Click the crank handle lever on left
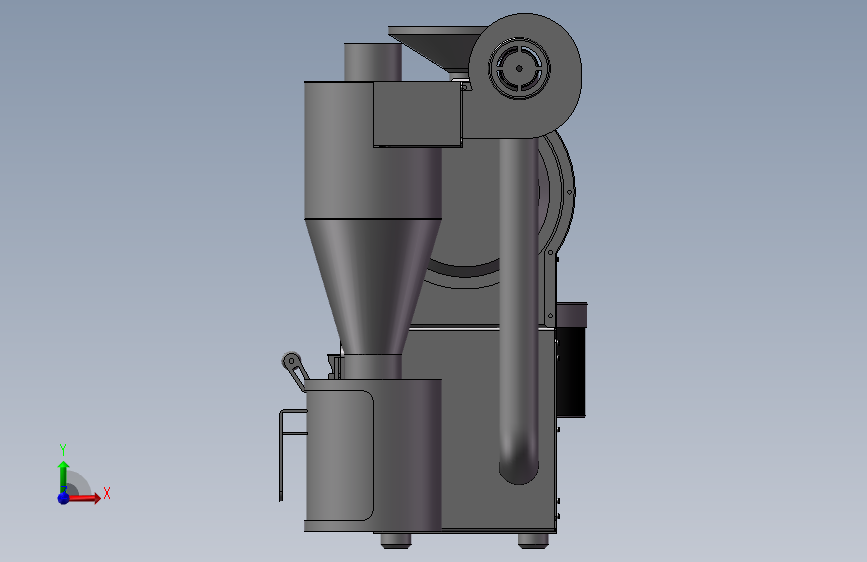 point(295,370)
